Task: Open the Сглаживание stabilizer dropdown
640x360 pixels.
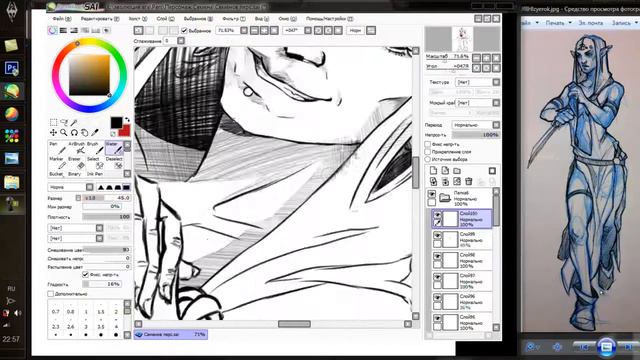Action: [181, 41]
